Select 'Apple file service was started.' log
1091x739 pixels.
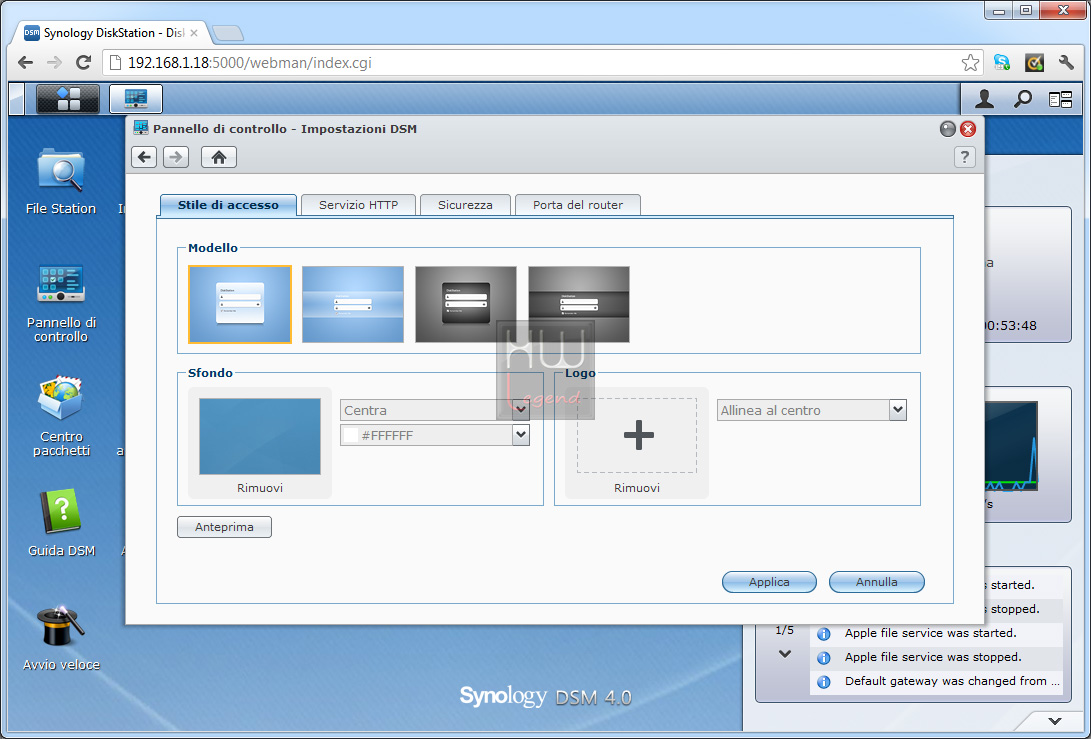pos(937,633)
